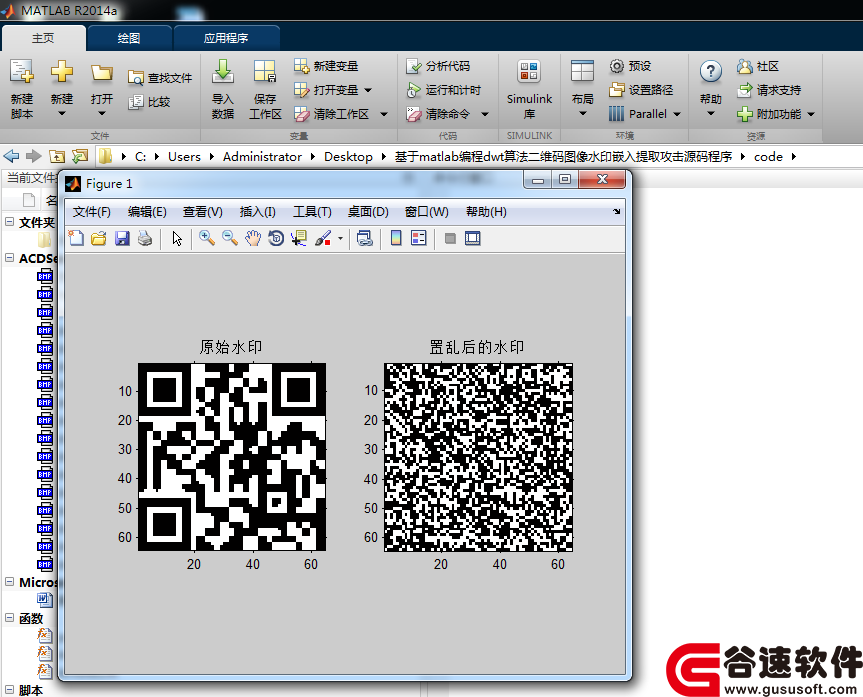Open Community (社区) link
The height and width of the screenshot is (697, 863).
(x=758, y=67)
